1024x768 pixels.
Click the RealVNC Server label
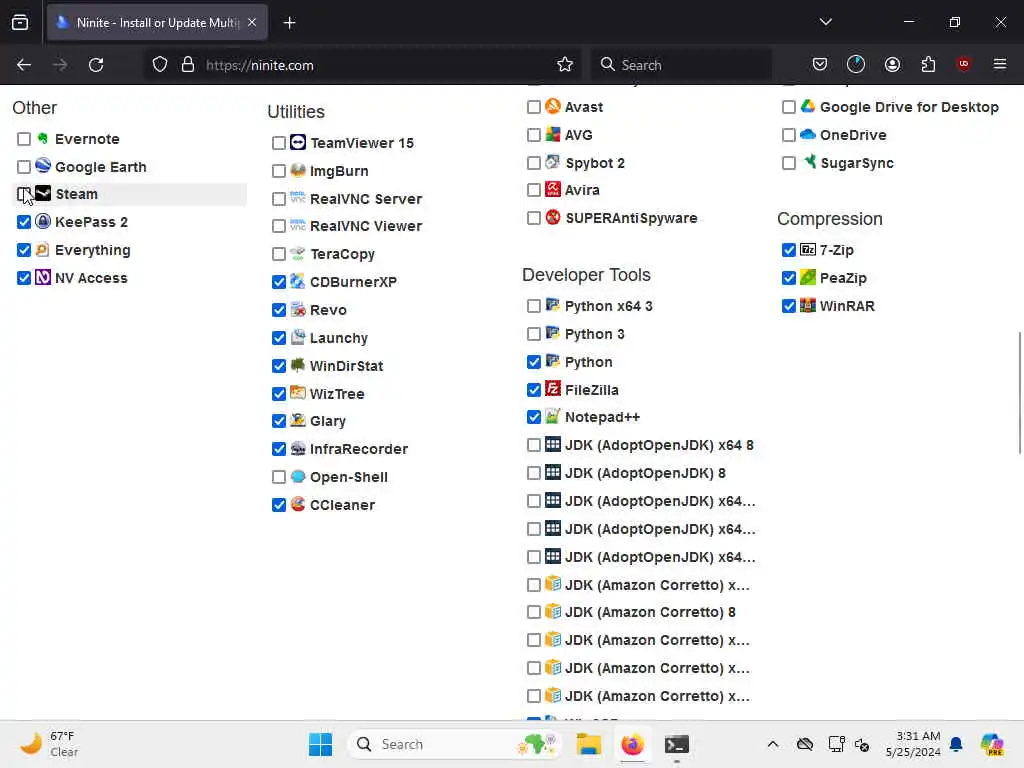coord(366,199)
